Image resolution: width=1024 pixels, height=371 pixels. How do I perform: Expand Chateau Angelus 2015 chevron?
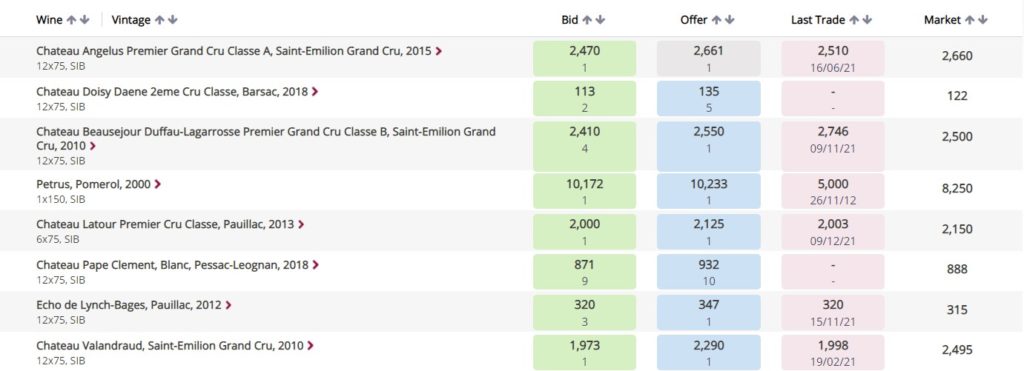pyautogui.click(x=438, y=51)
